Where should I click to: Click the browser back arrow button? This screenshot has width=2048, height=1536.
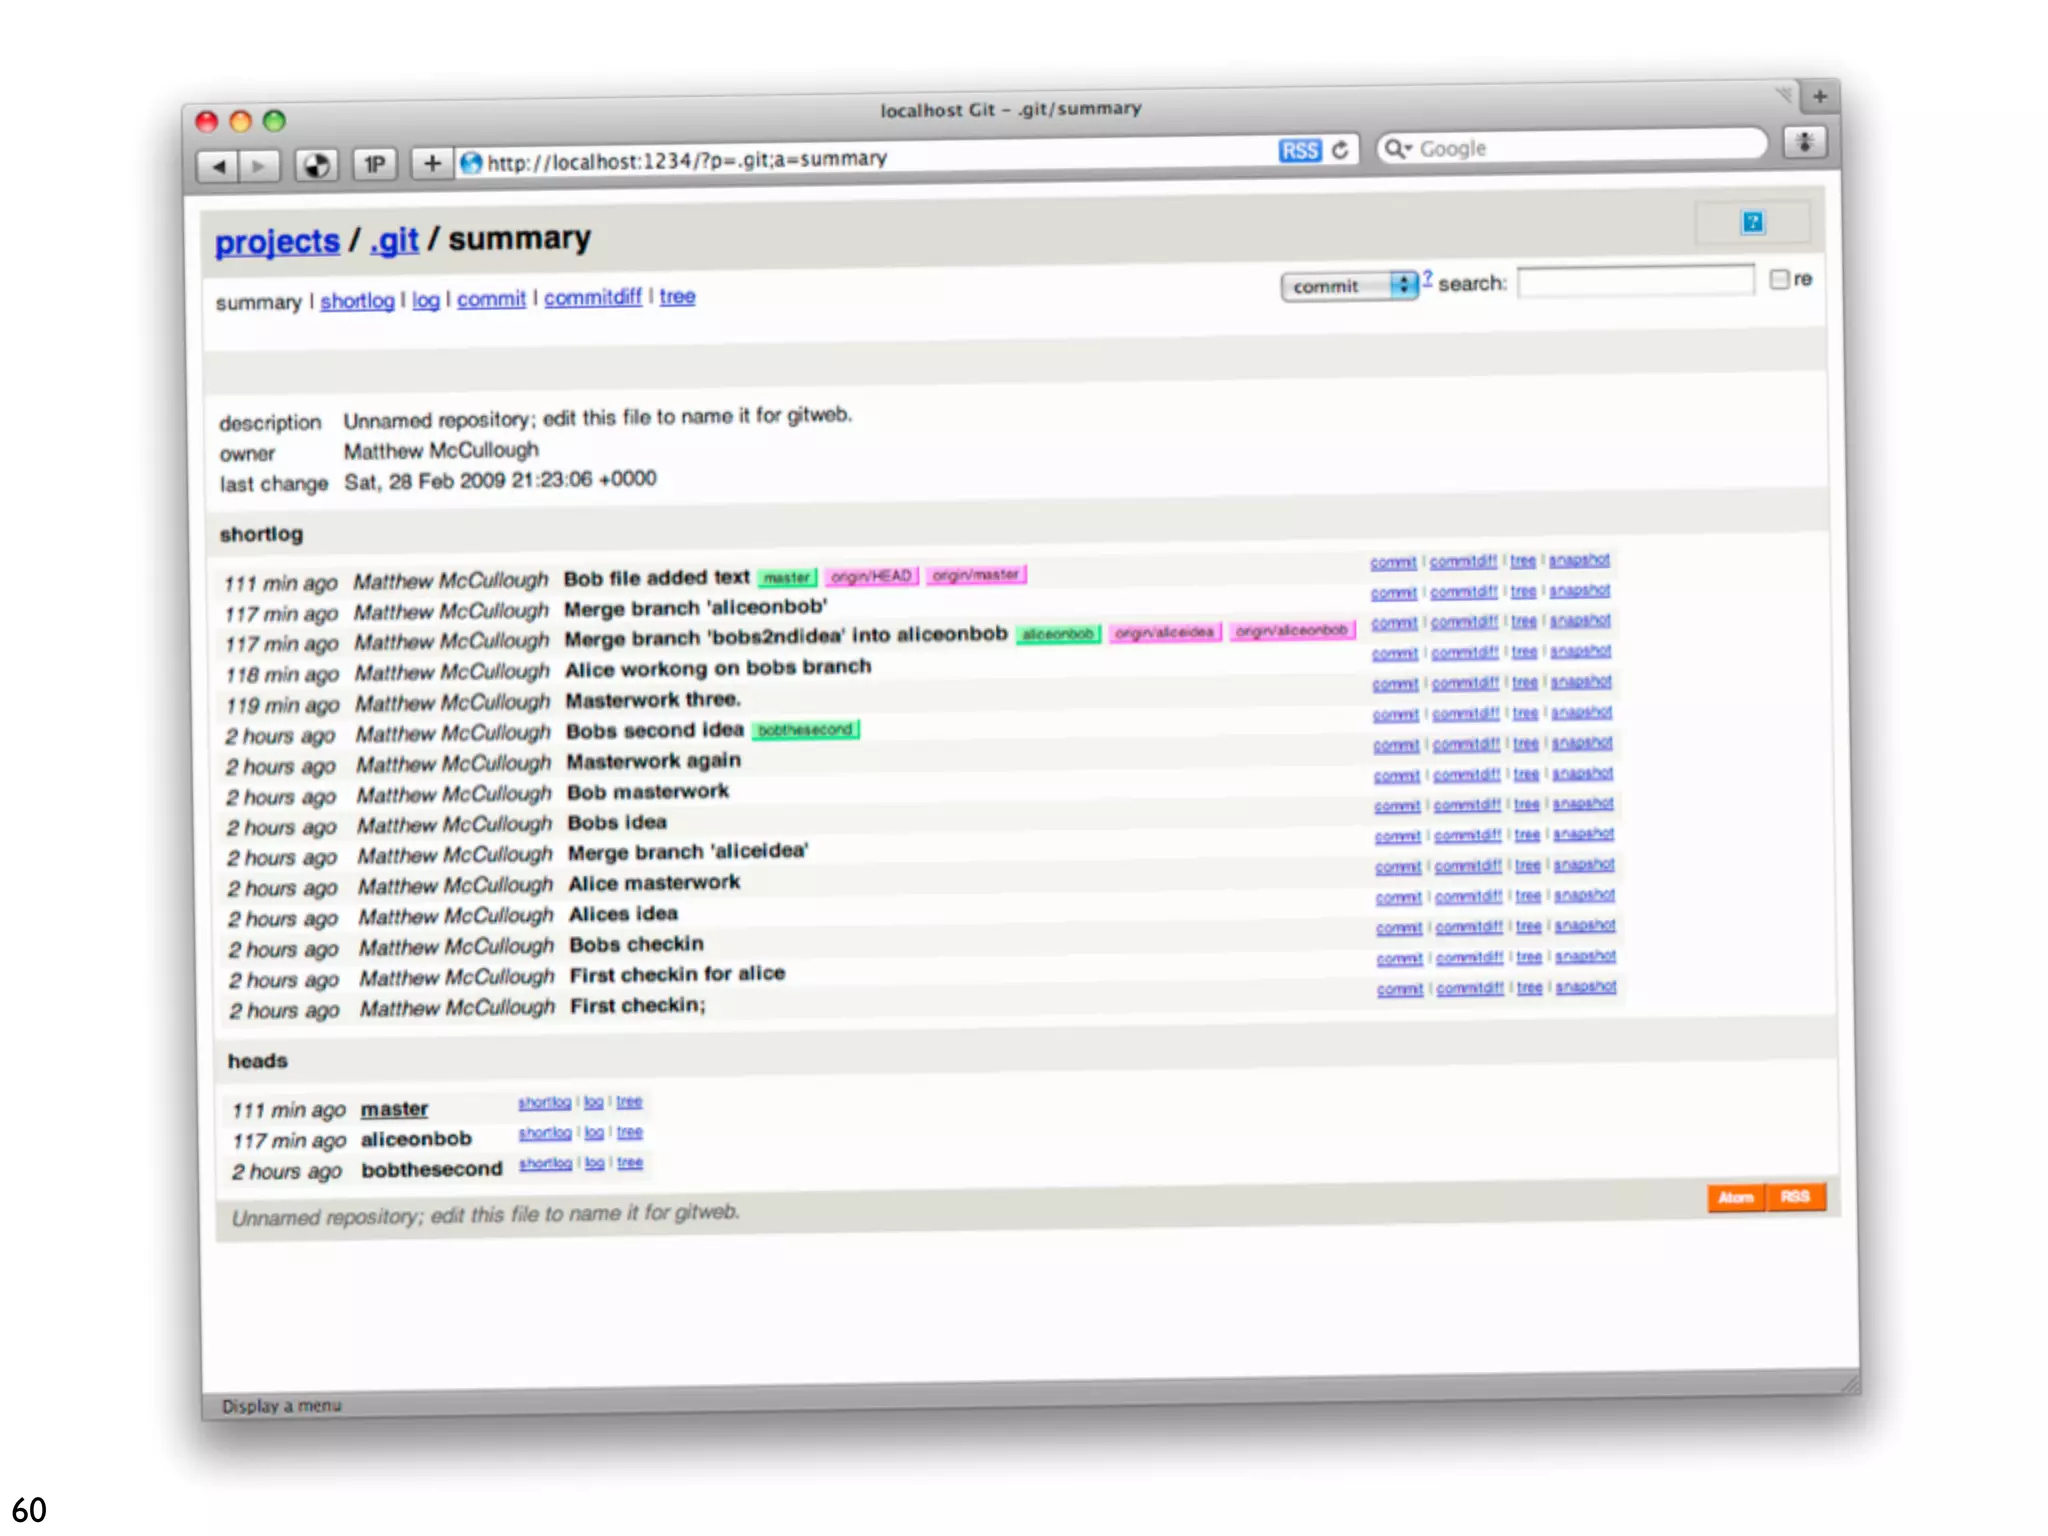(218, 166)
